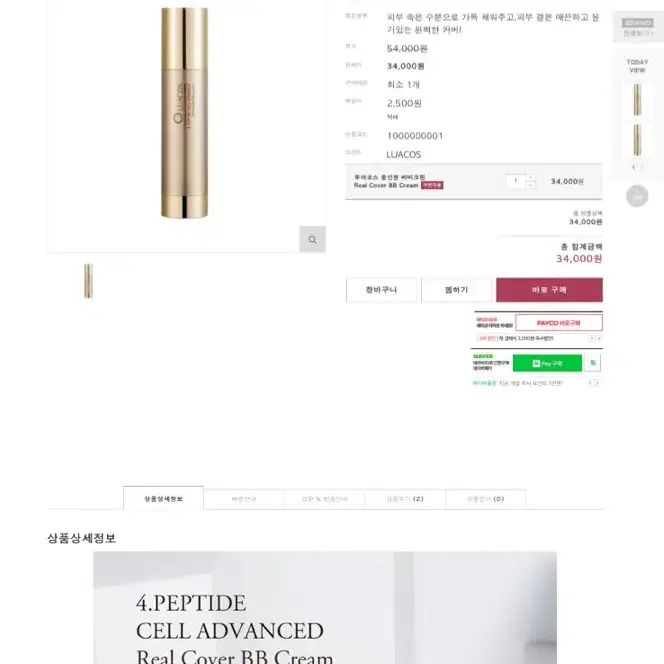
Task: Click the green N Pay 구매 button
Action: pos(547,363)
